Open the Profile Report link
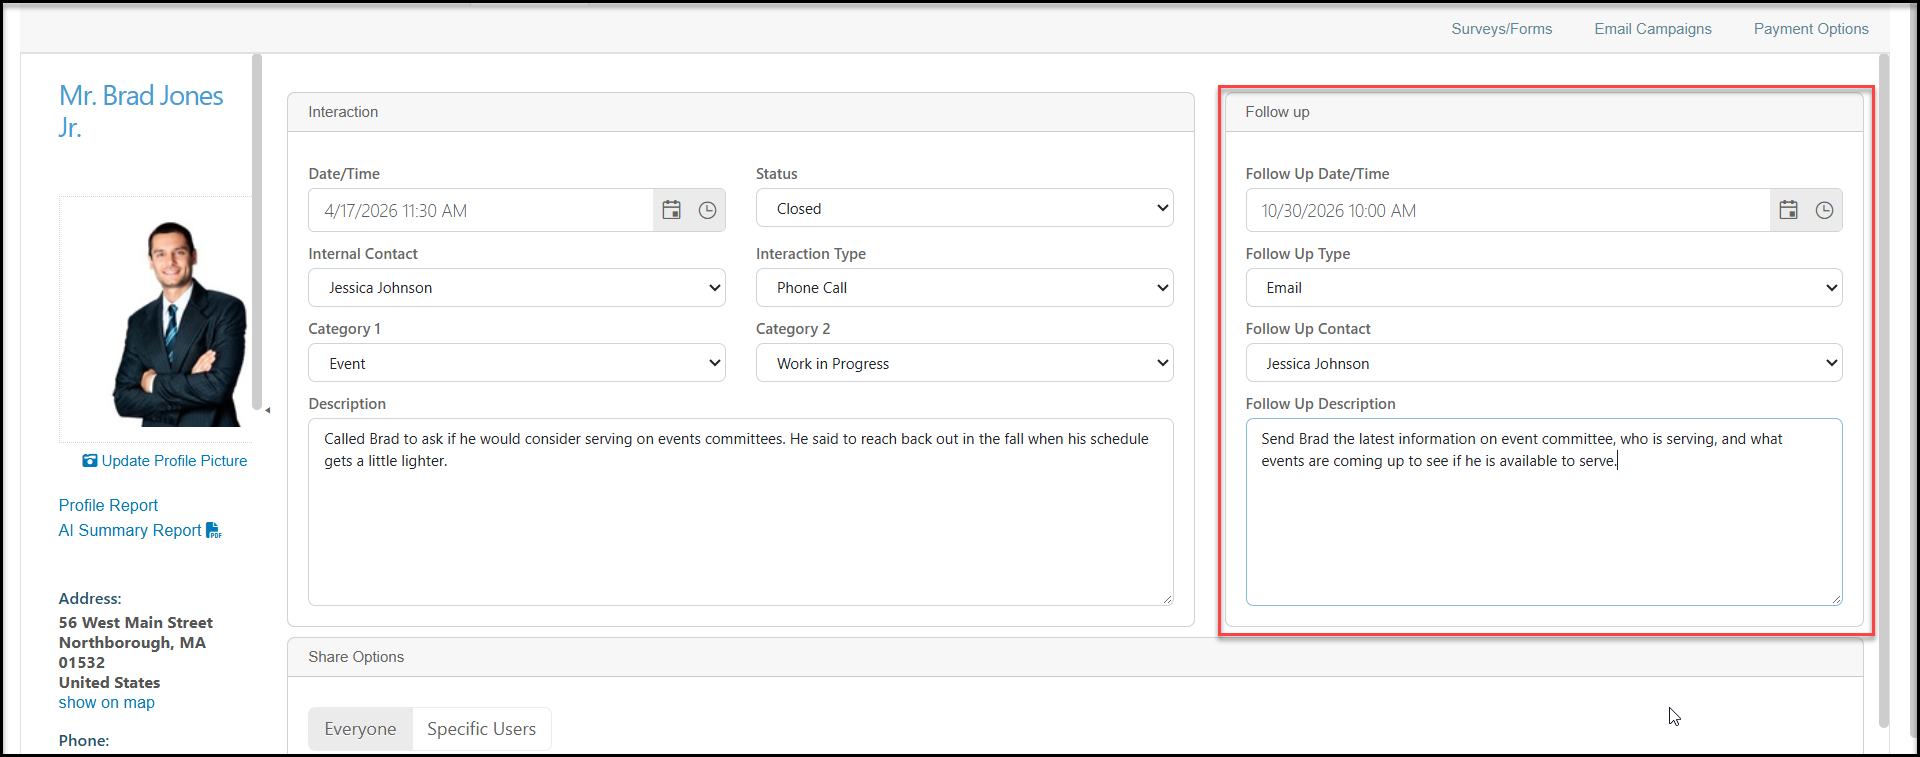 coord(108,506)
